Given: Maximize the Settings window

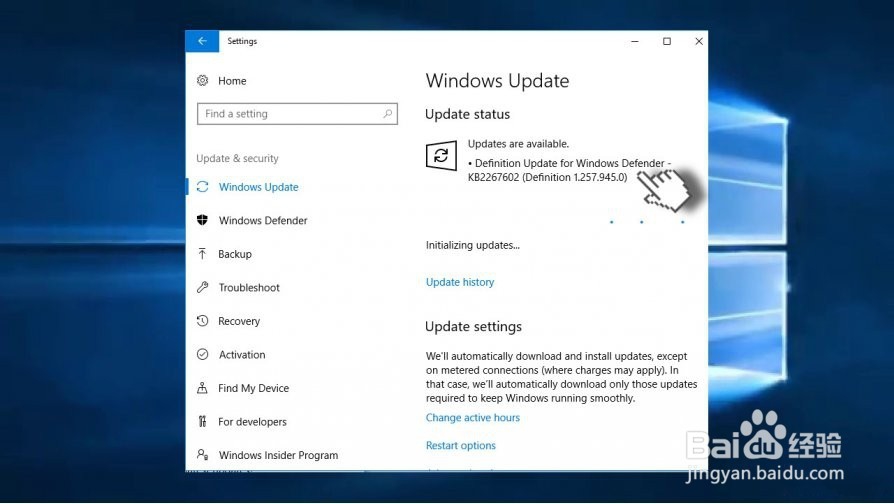Looking at the screenshot, I should coord(667,41).
